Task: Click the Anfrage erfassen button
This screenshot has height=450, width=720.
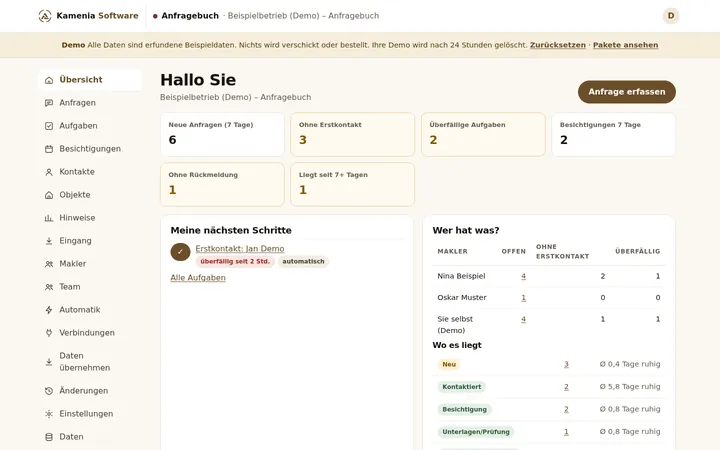Action: pyautogui.click(x=626, y=92)
